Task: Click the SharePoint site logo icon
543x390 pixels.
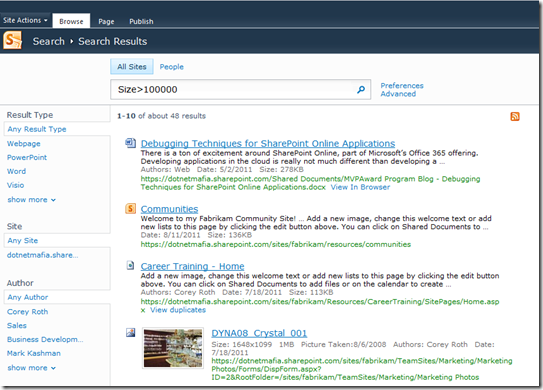Action: (x=12, y=40)
